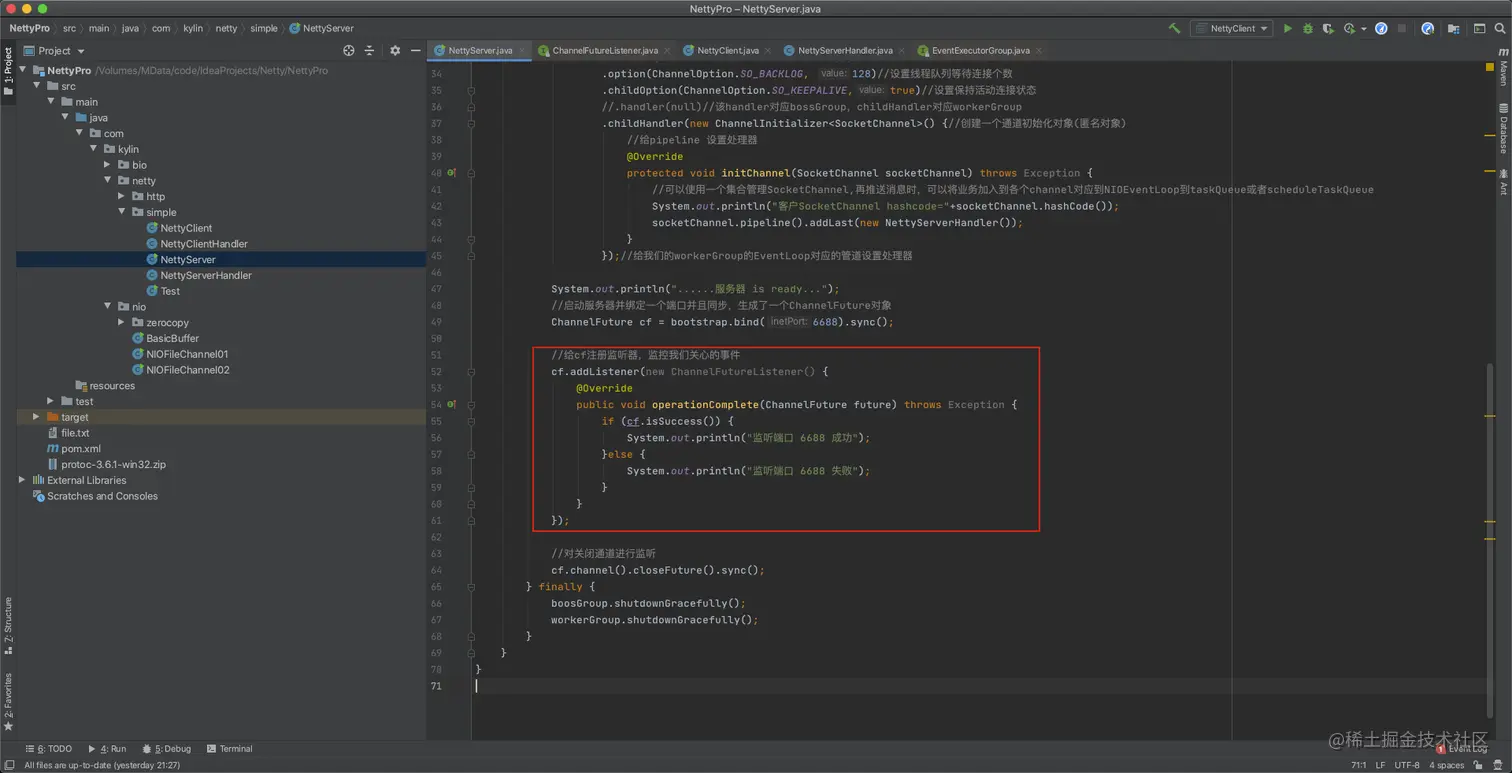Close the EventExecutorGroup.java tab
Screen dimensions: 1512x773
click(x=1039, y=50)
